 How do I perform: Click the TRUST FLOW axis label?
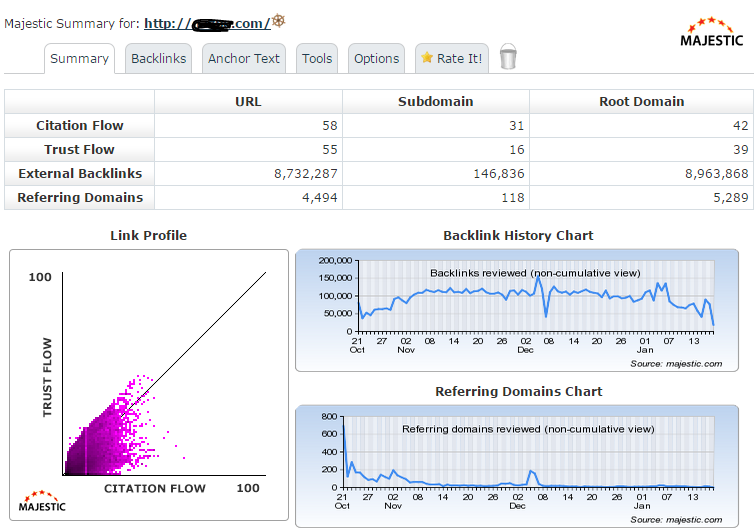[47, 377]
